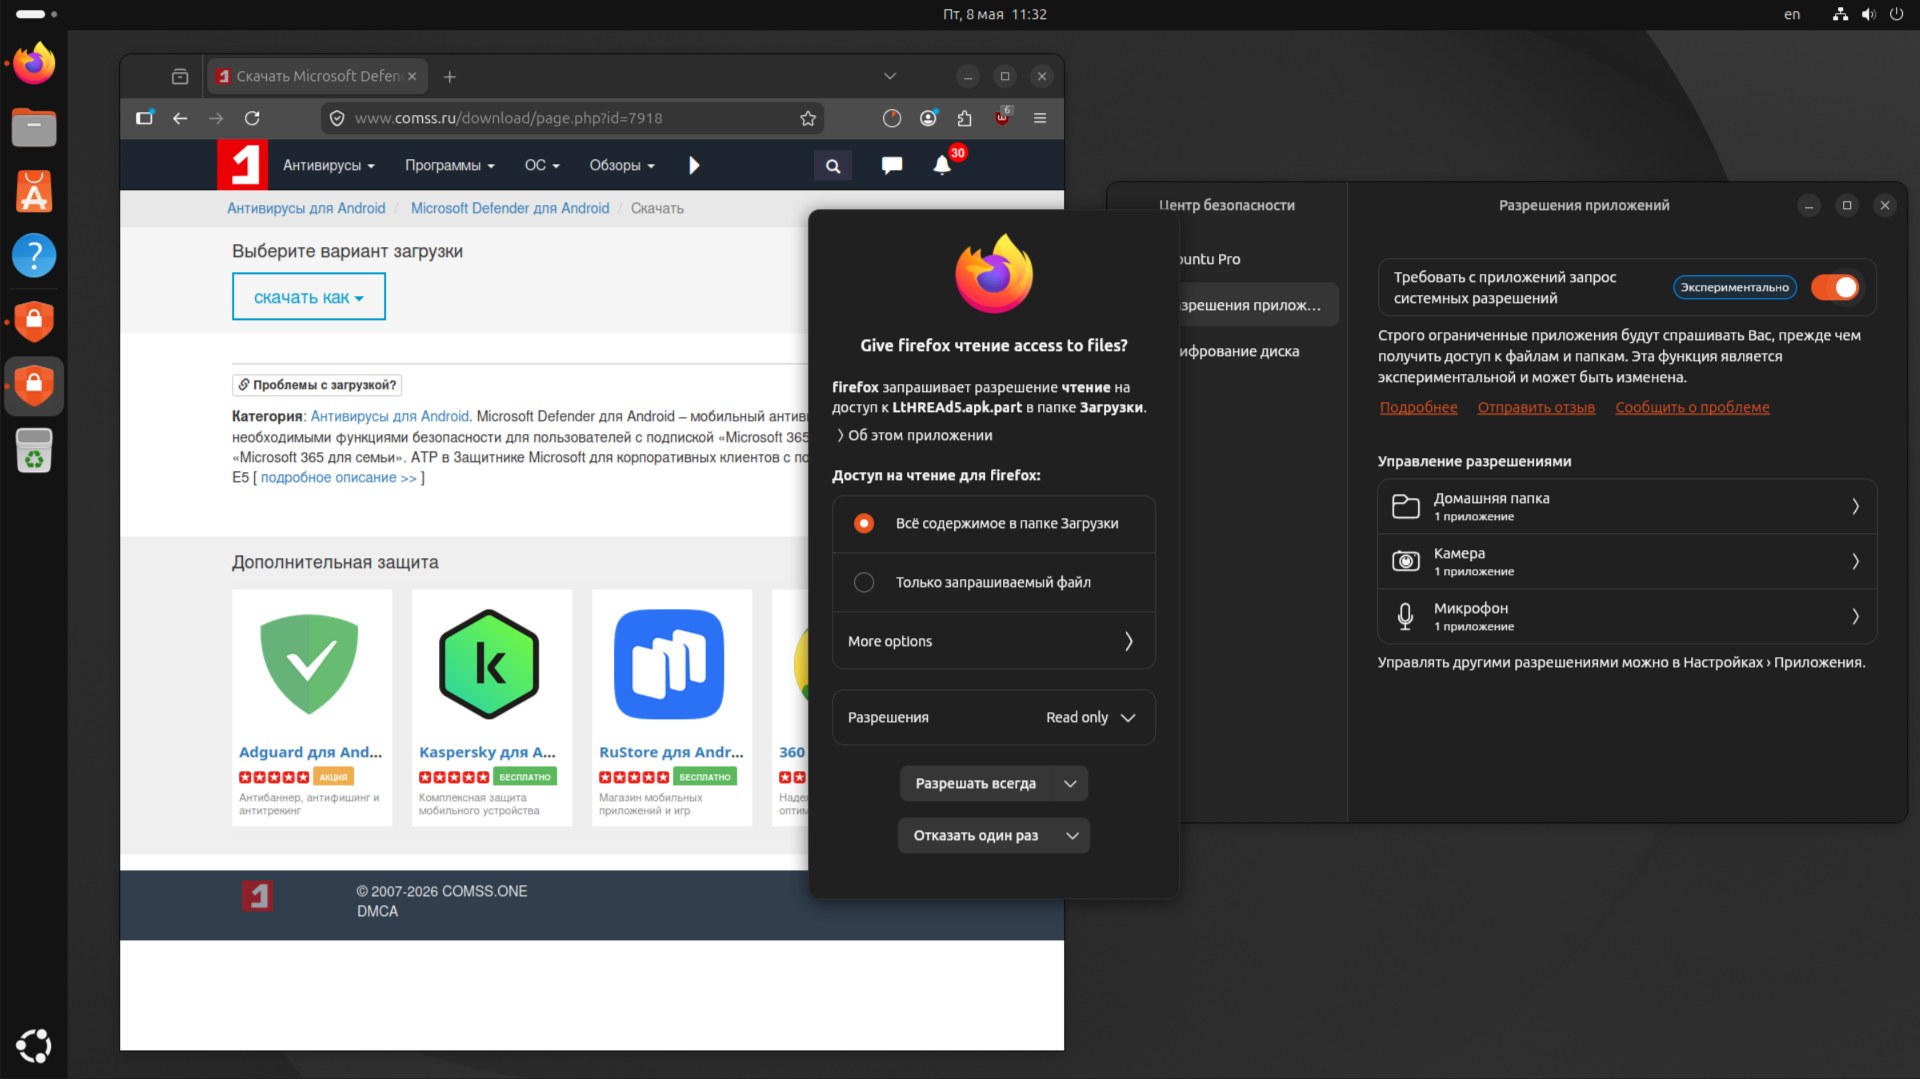Open the Trash icon in dock

point(34,450)
